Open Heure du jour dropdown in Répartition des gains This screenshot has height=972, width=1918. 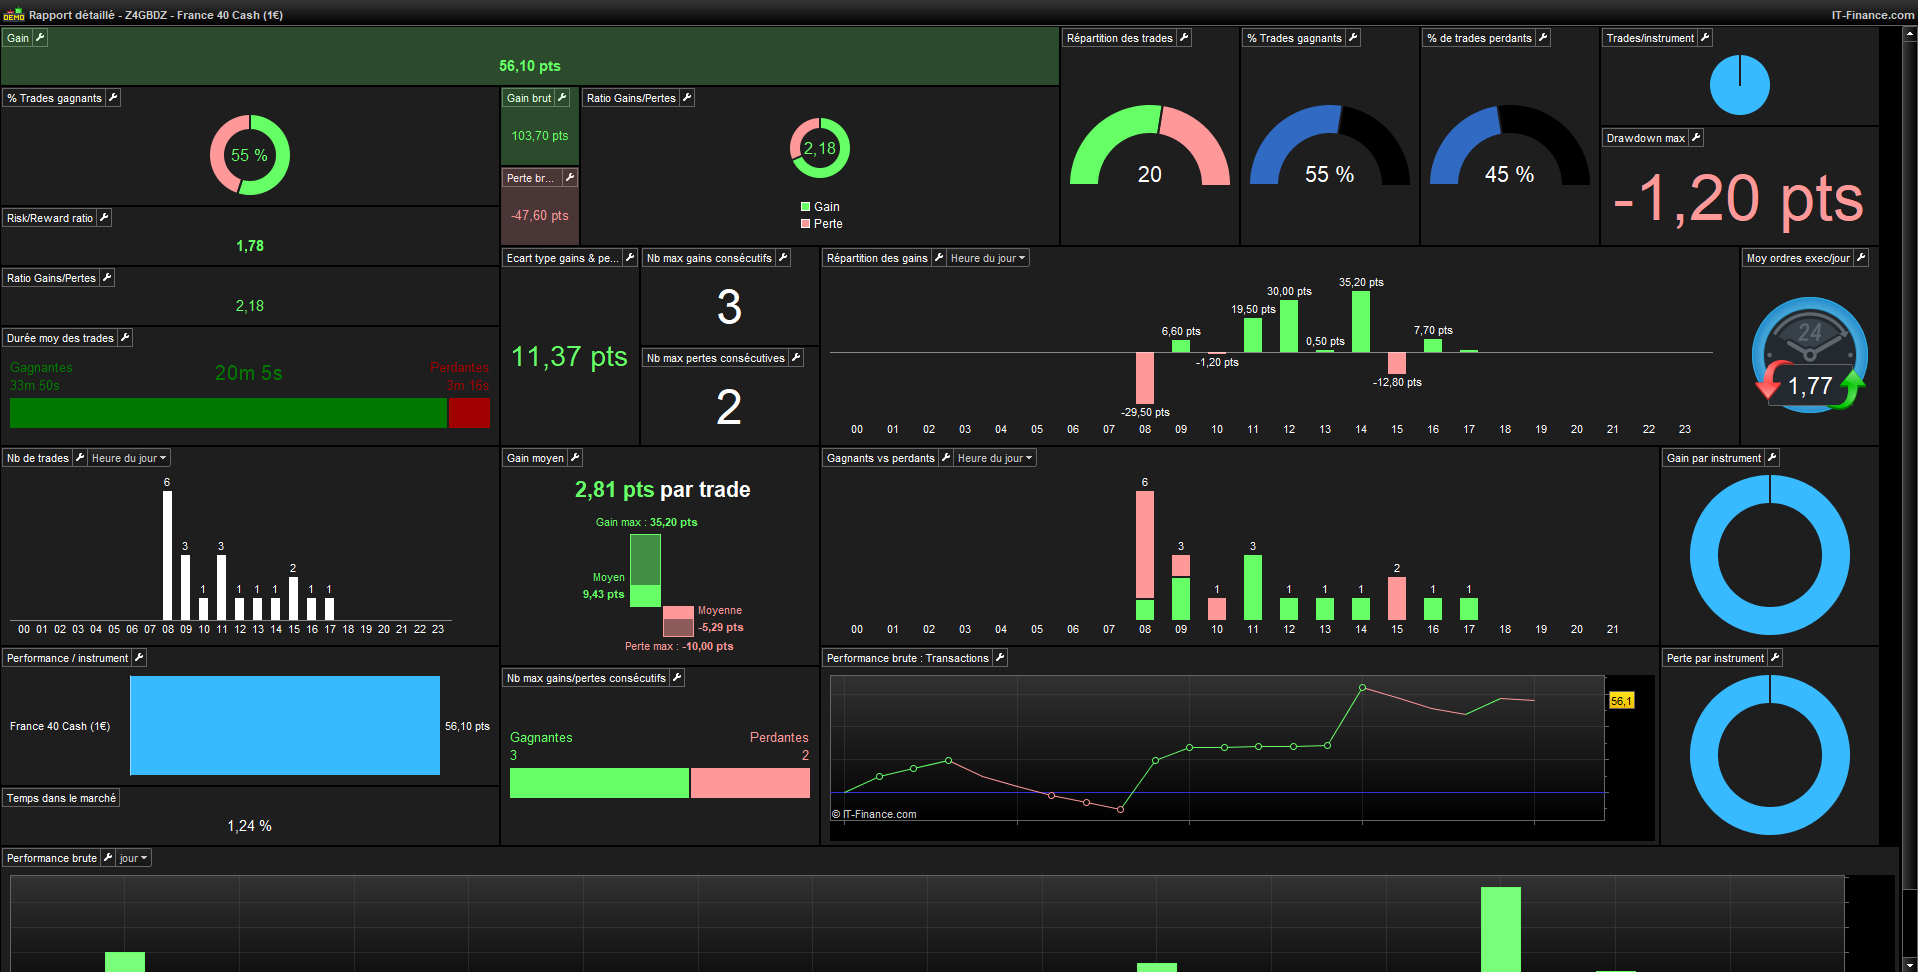coord(988,258)
